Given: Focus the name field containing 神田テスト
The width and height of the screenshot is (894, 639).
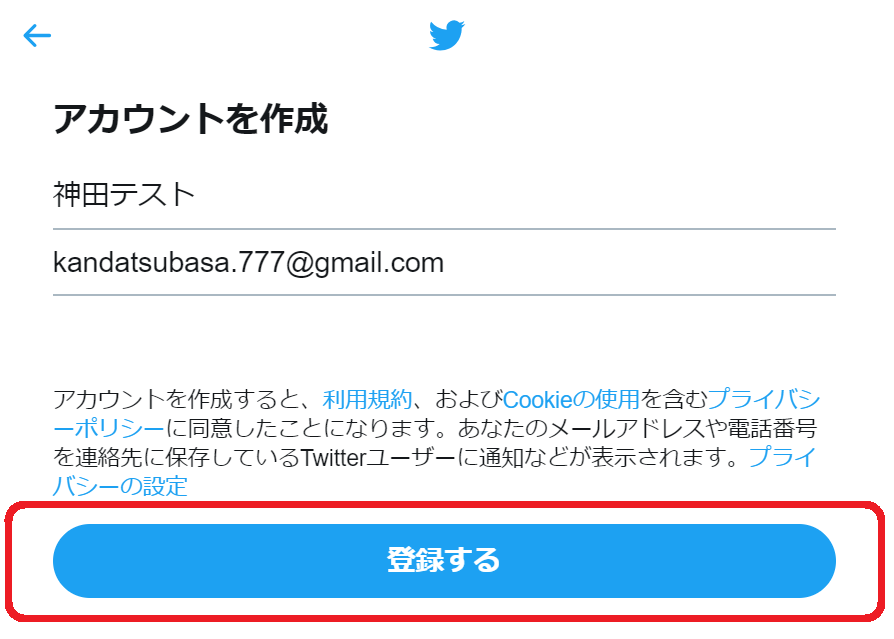Looking at the screenshot, I should tap(444, 195).
